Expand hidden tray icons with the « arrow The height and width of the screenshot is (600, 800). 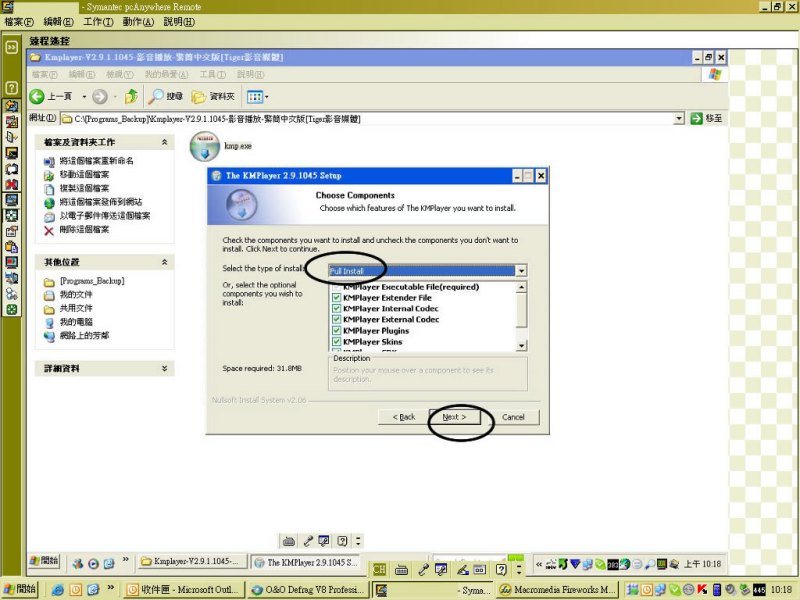tap(539, 564)
